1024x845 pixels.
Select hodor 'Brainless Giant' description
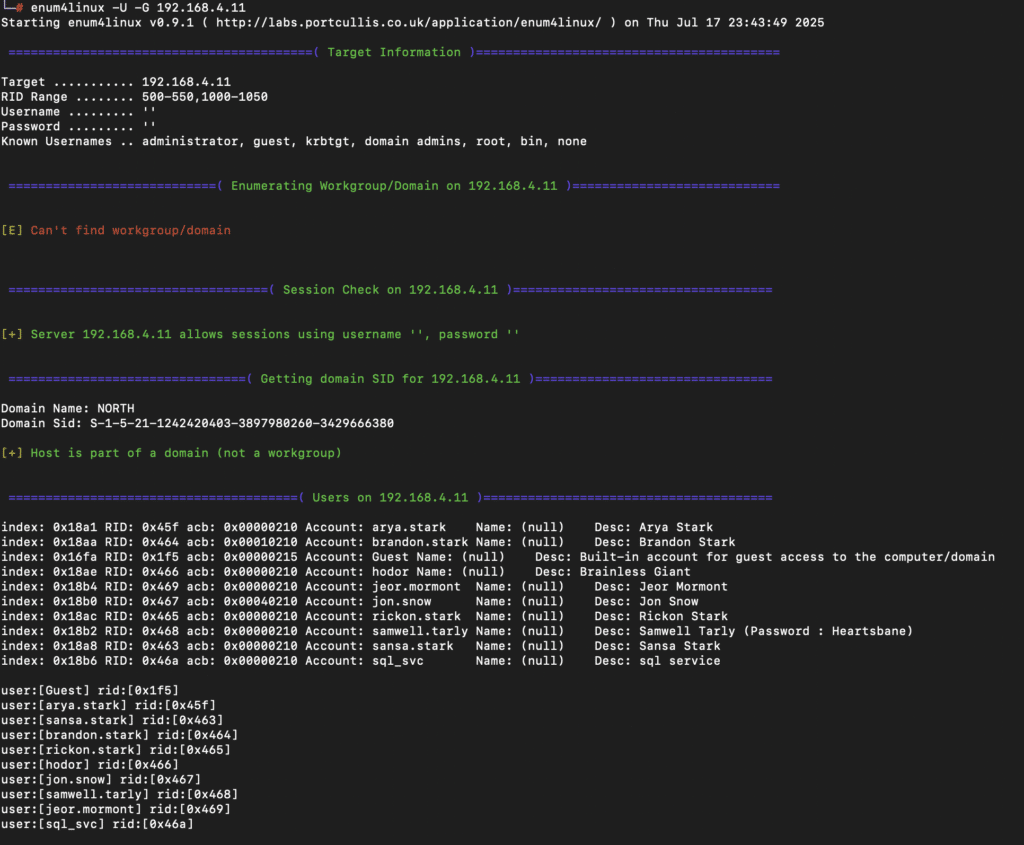[635, 572]
